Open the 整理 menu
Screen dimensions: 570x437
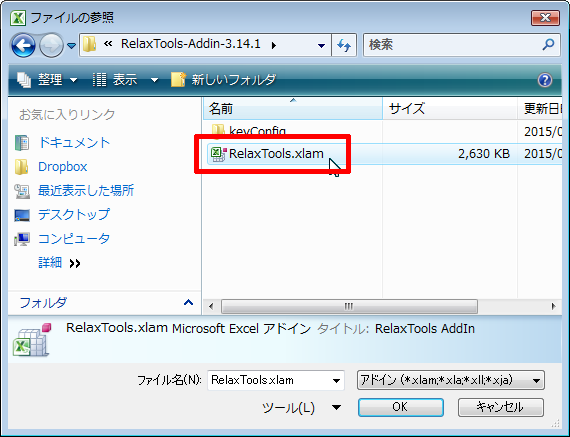47,79
